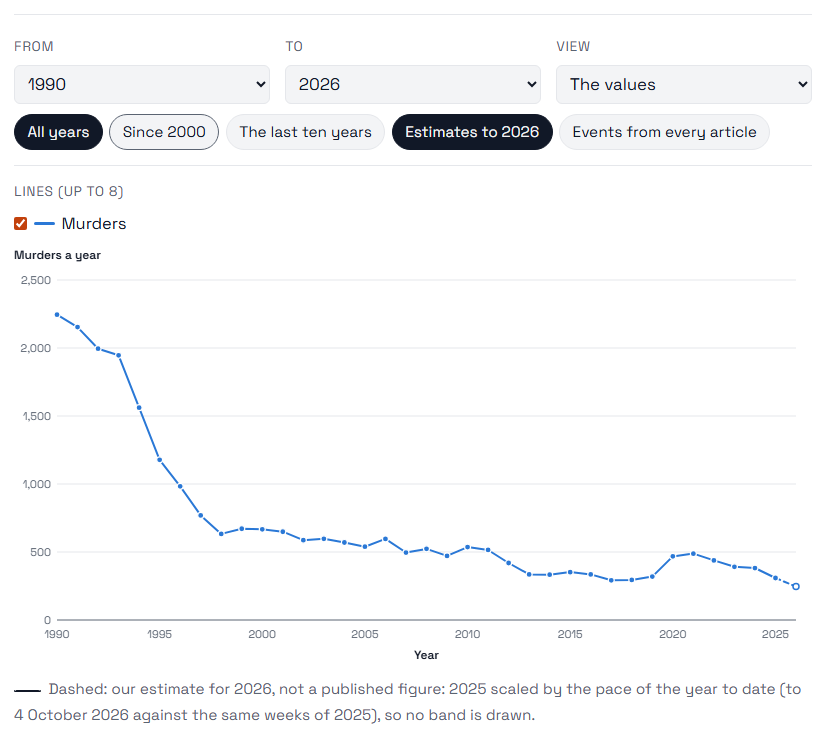Choose The last ten years preset
Viewport: 826px width, 742px height.
coord(306,132)
